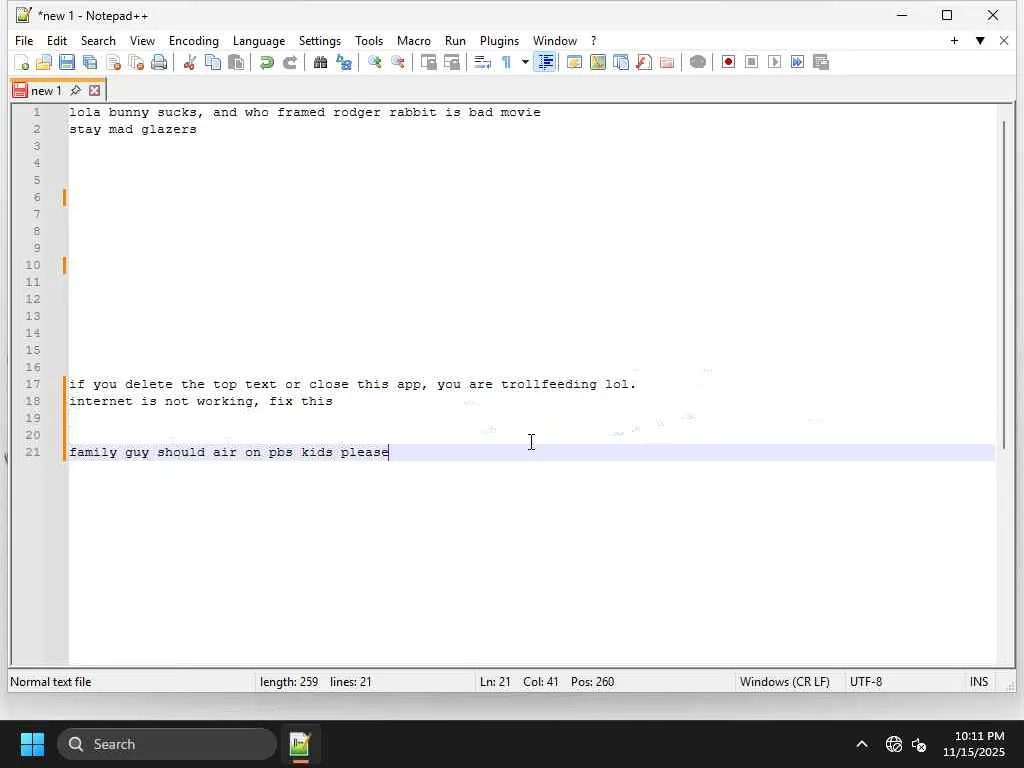The width and height of the screenshot is (1024, 768).
Task: Click the Close All toolbar icon
Action: coord(136,63)
